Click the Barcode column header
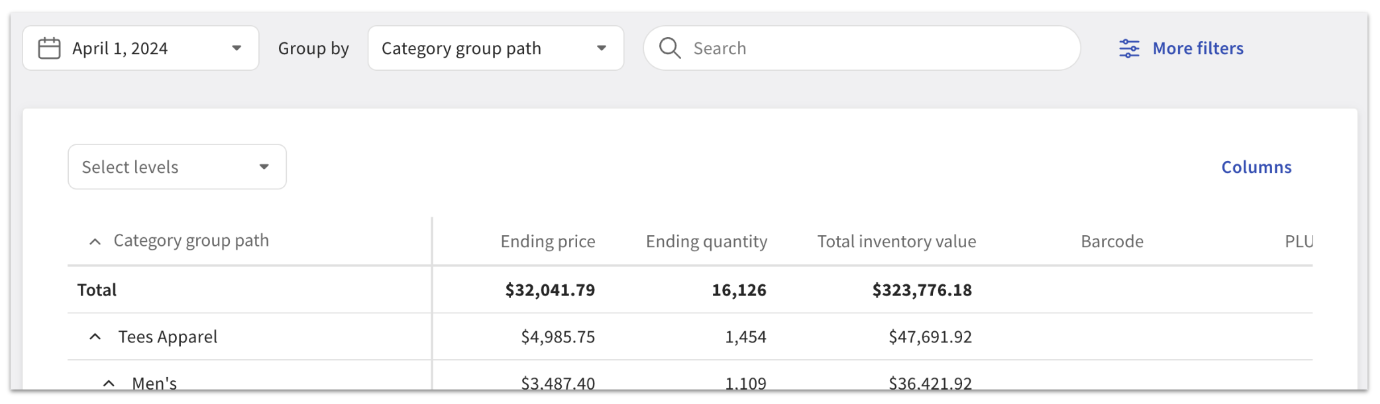The width and height of the screenshot is (1380, 404). 1111,241
